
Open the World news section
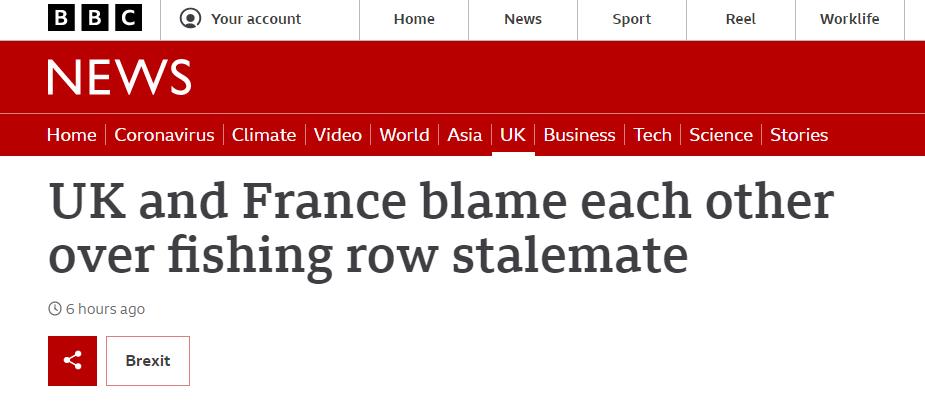coord(404,135)
